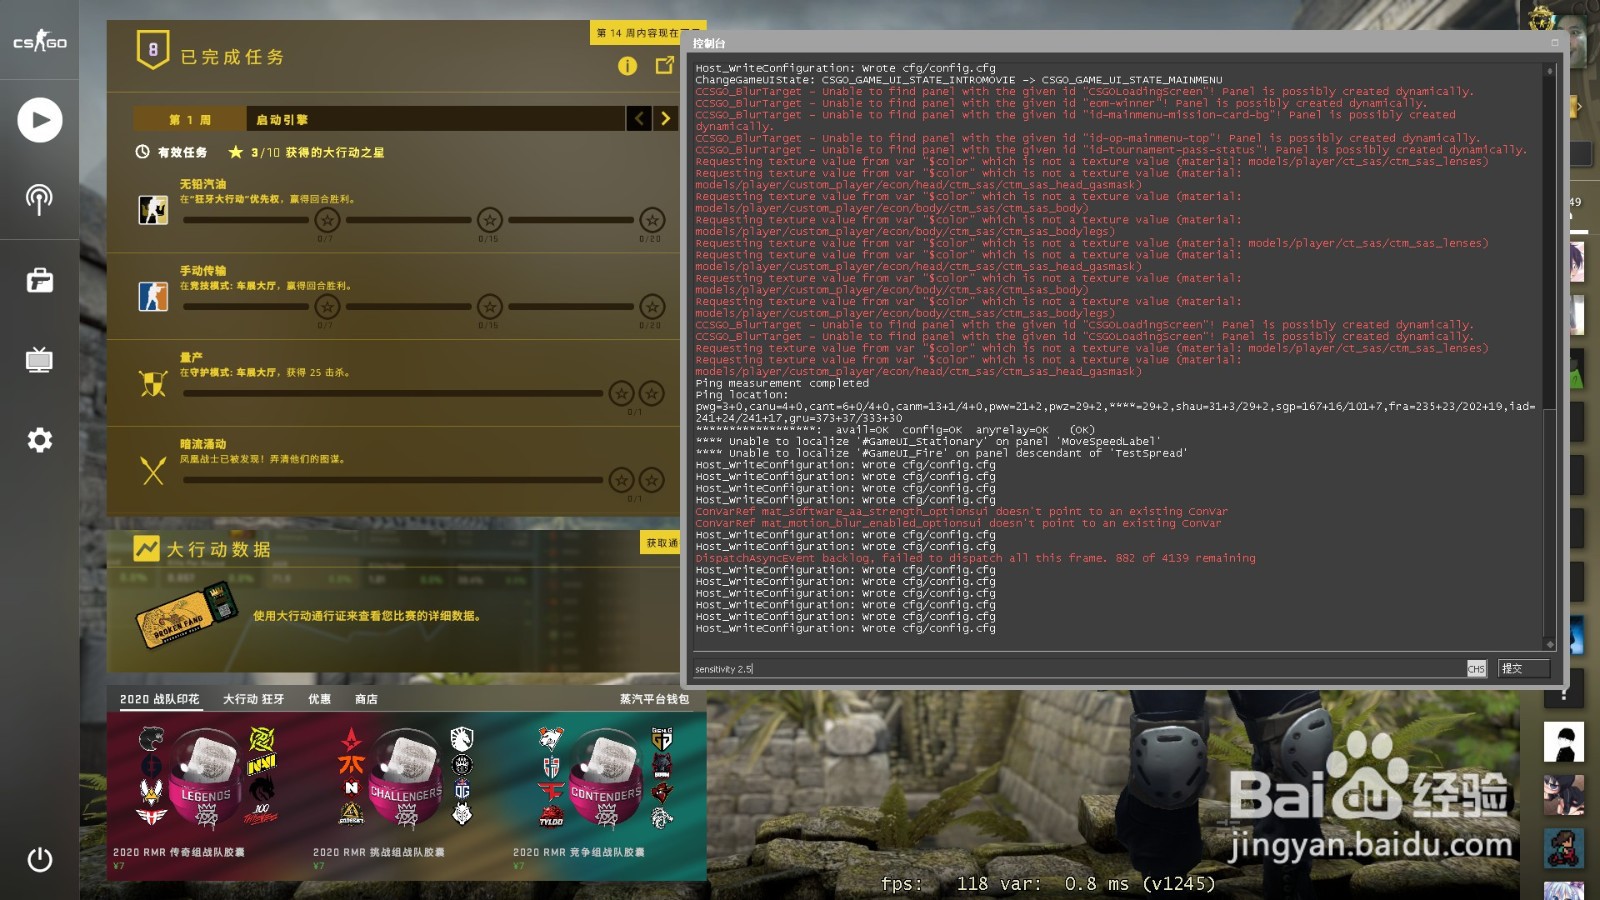Click the info icon on 已完成任务 panel
The height and width of the screenshot is (900, 1600).
click(x=627, y=65)
